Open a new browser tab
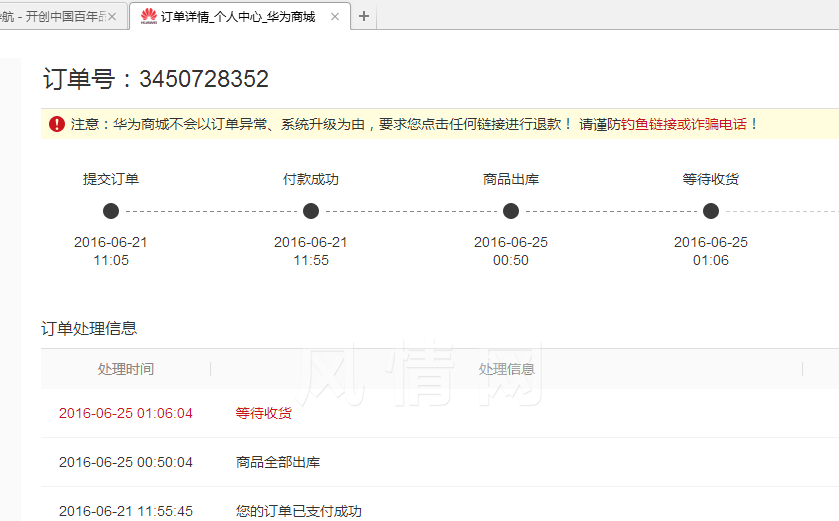 pos(364,17)
